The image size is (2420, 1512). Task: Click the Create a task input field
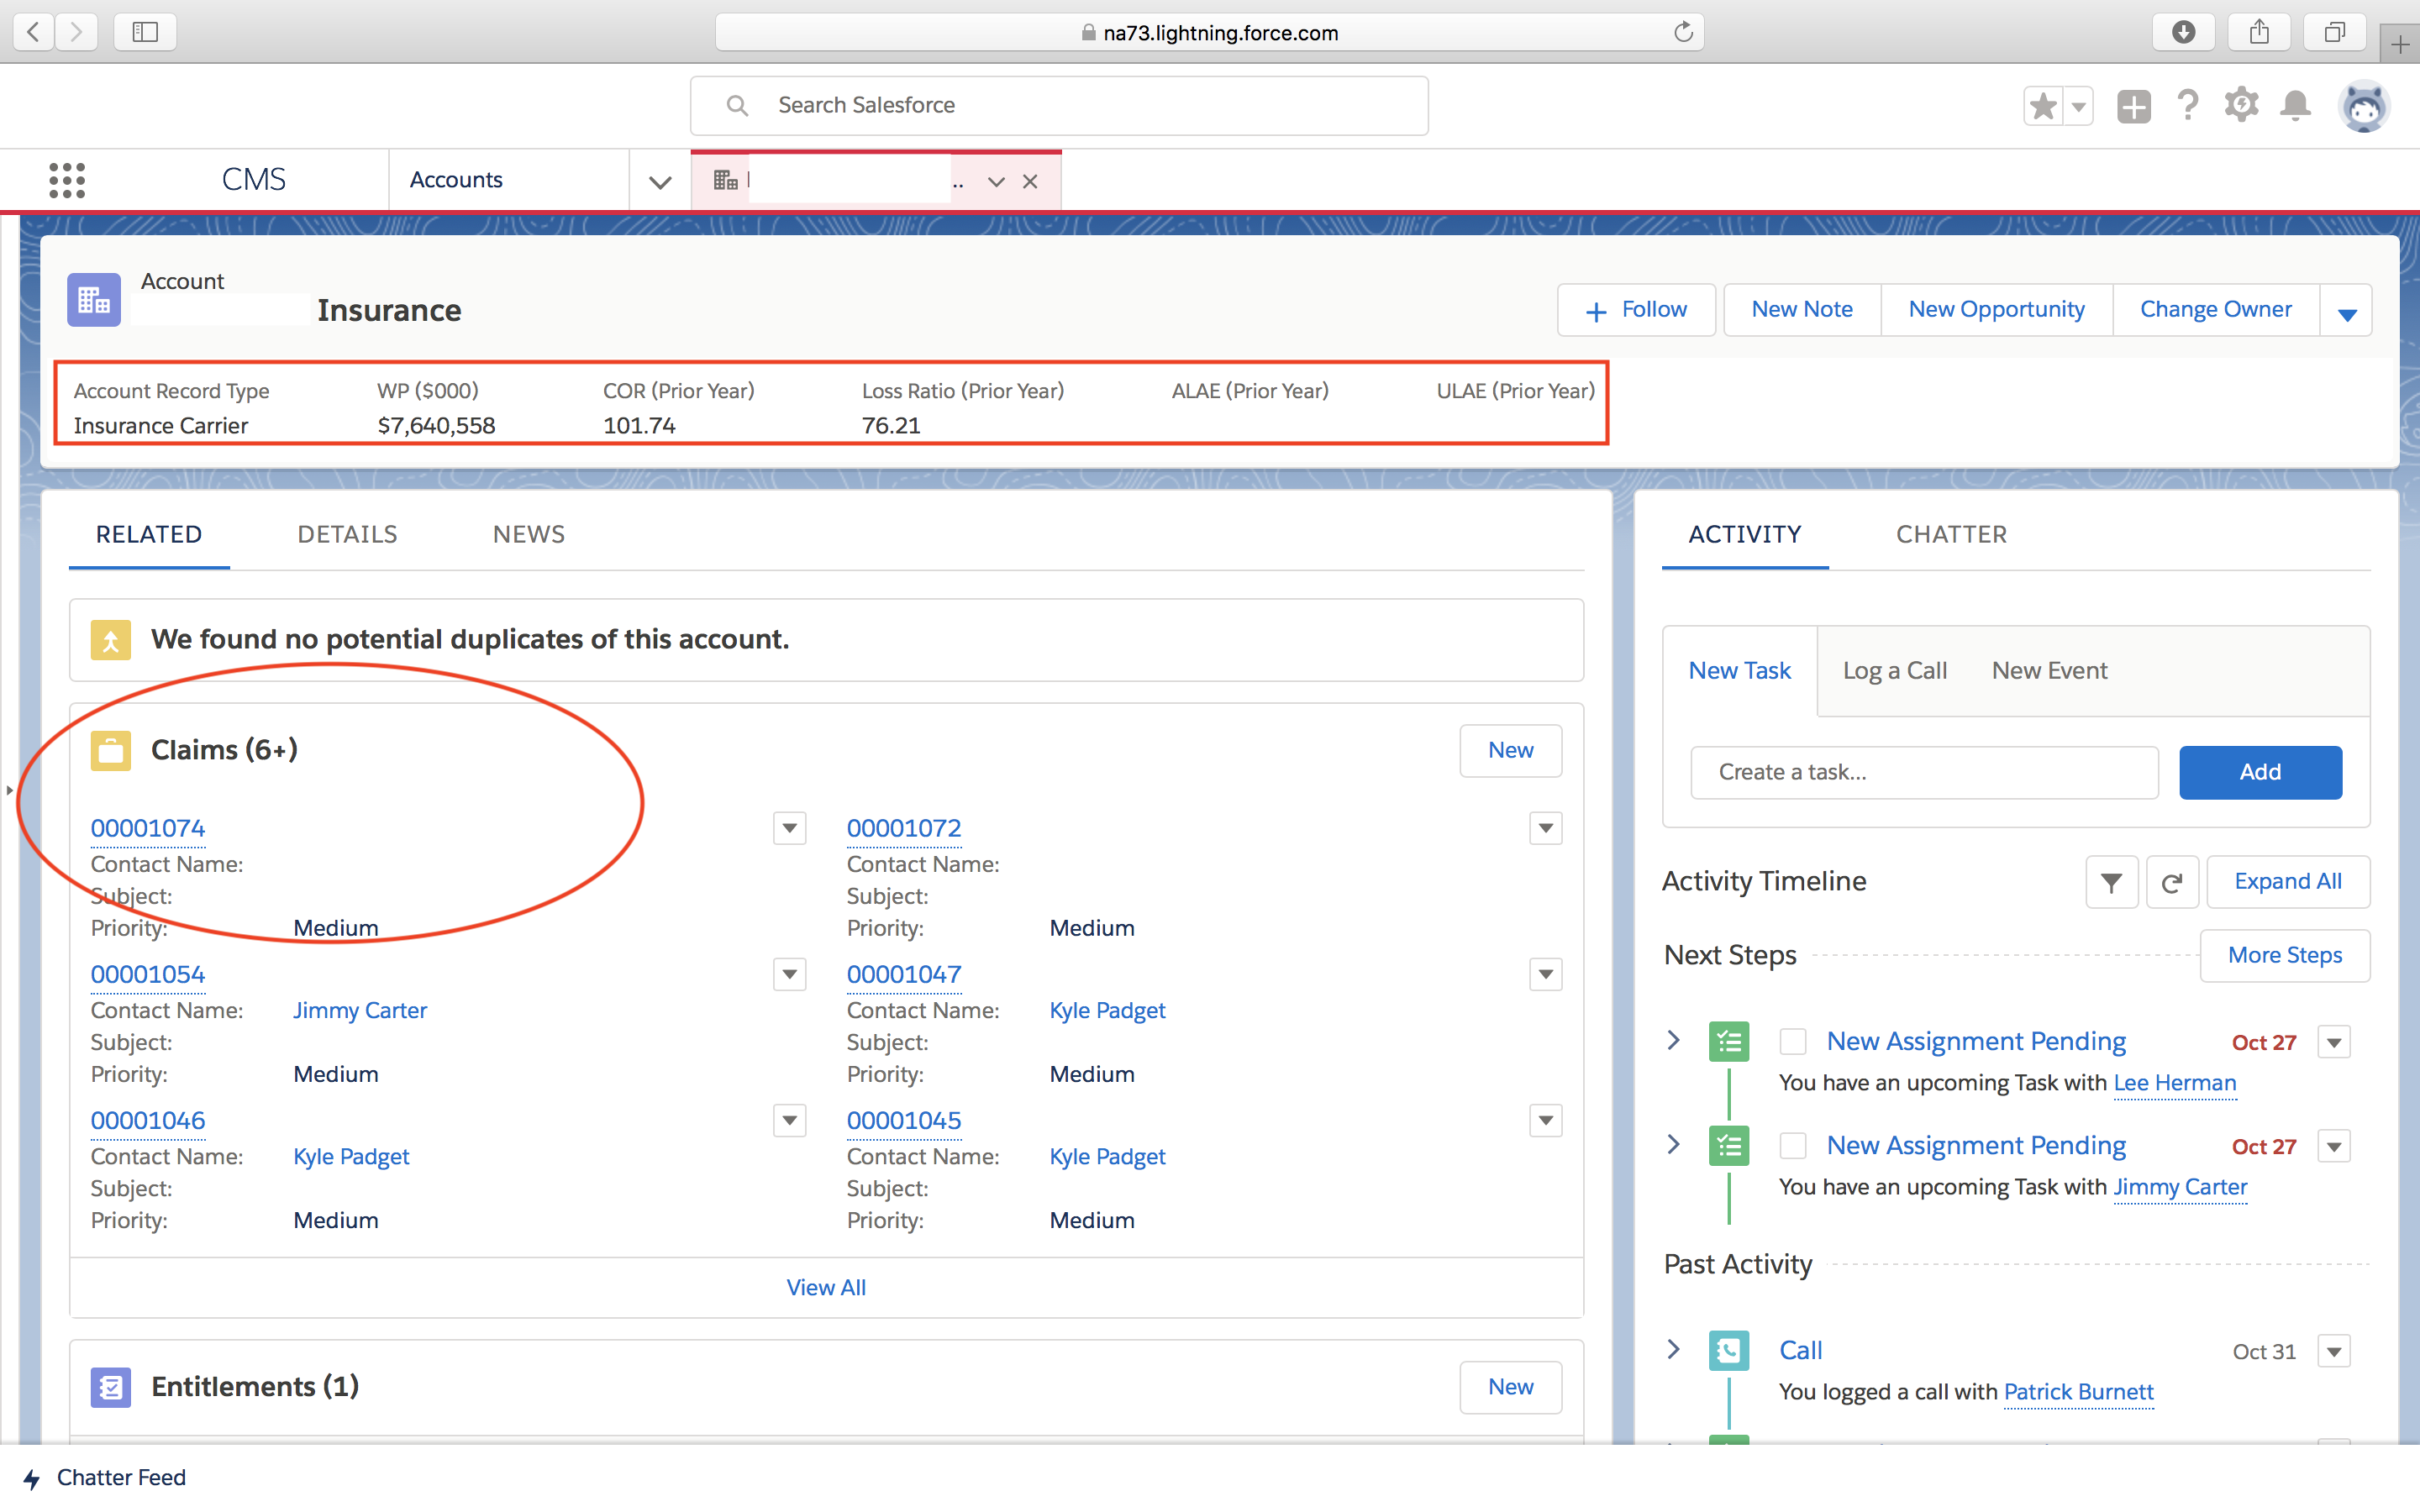click(1923, 772)
